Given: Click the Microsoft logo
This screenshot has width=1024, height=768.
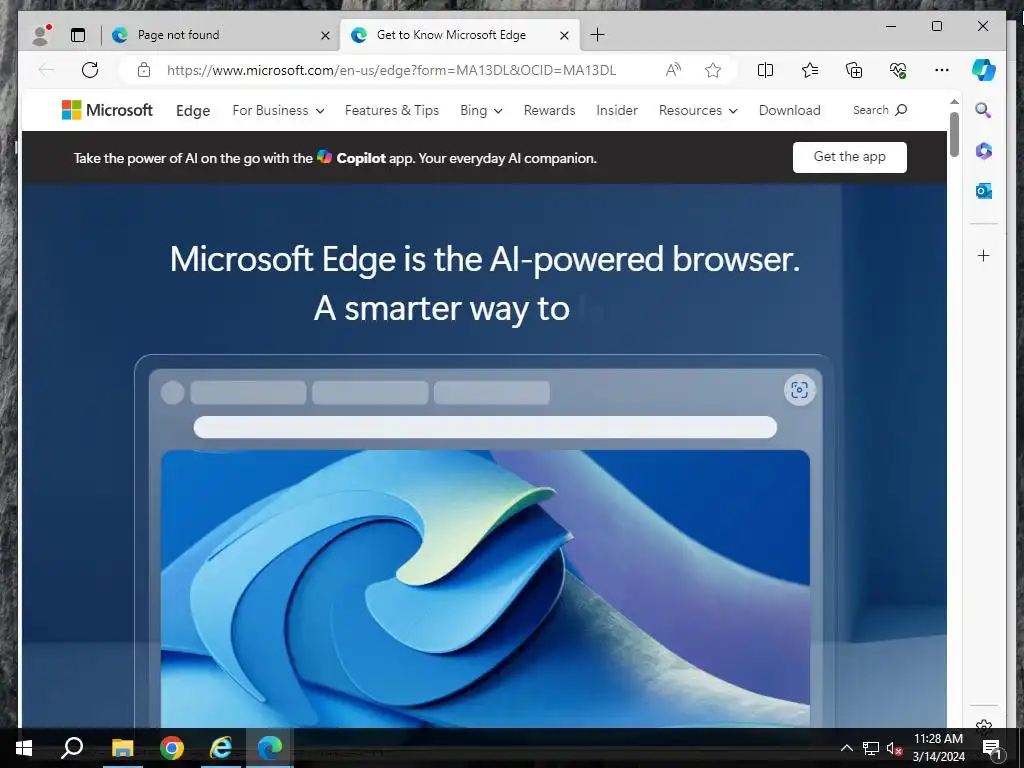Looking at the screenshot, I should (x=107, y=110).
